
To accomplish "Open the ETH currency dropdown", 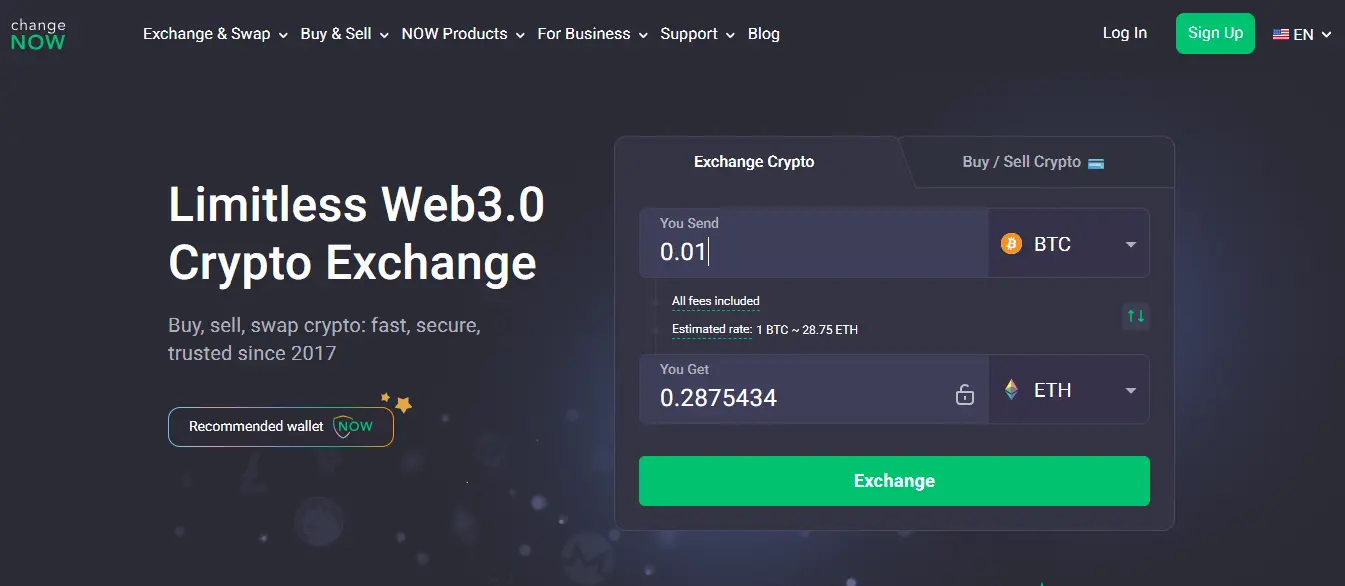I will [1131, 390].
